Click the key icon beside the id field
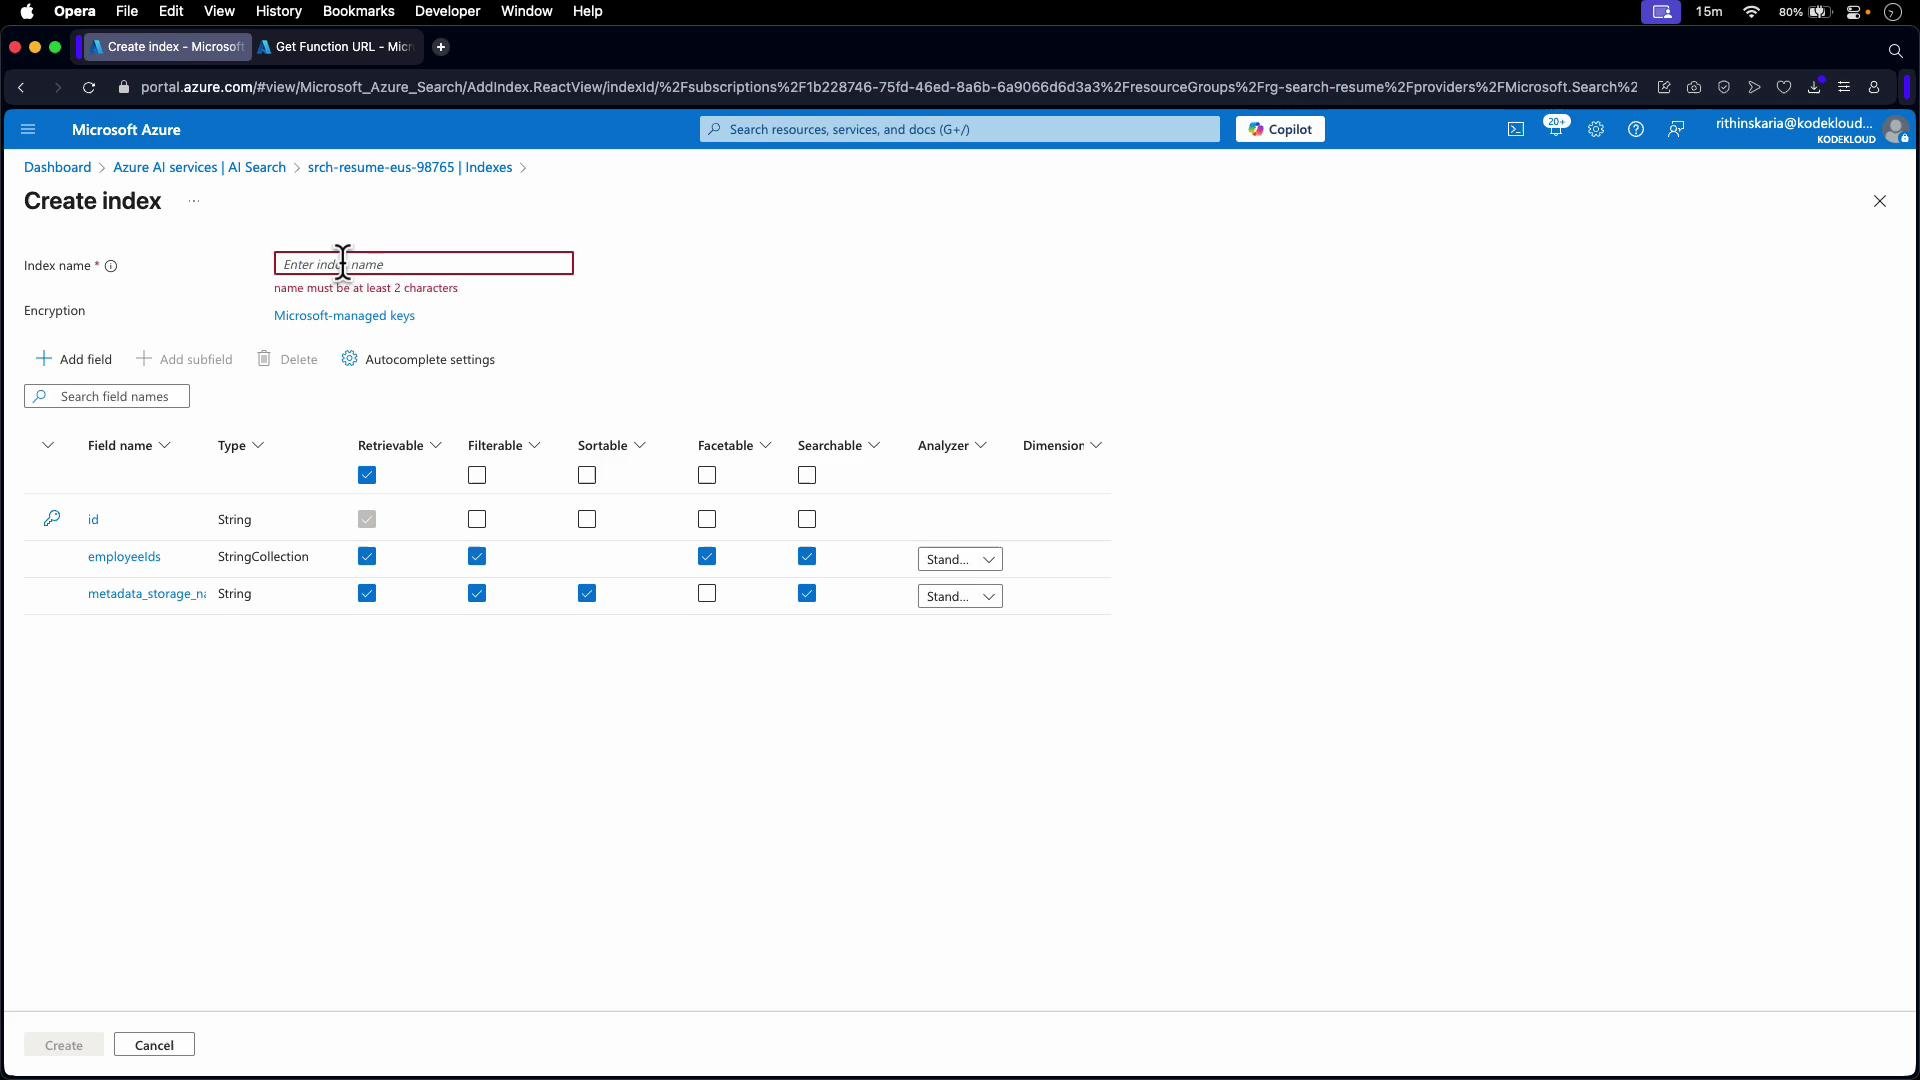This screenshot has height=1080, width=1920. click(52, 518)
